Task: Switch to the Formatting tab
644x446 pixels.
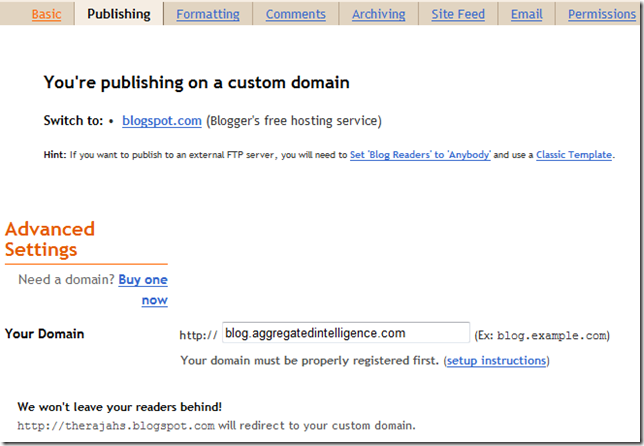Action: click(208, 14)
